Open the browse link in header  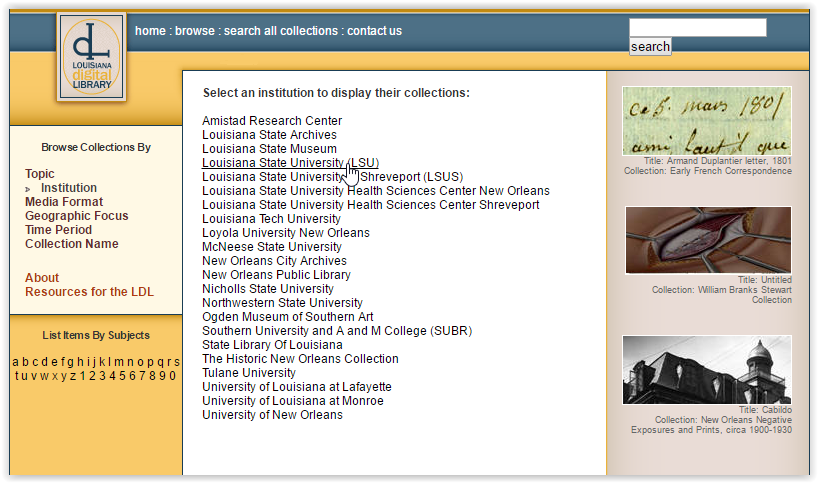click(195, 31)
